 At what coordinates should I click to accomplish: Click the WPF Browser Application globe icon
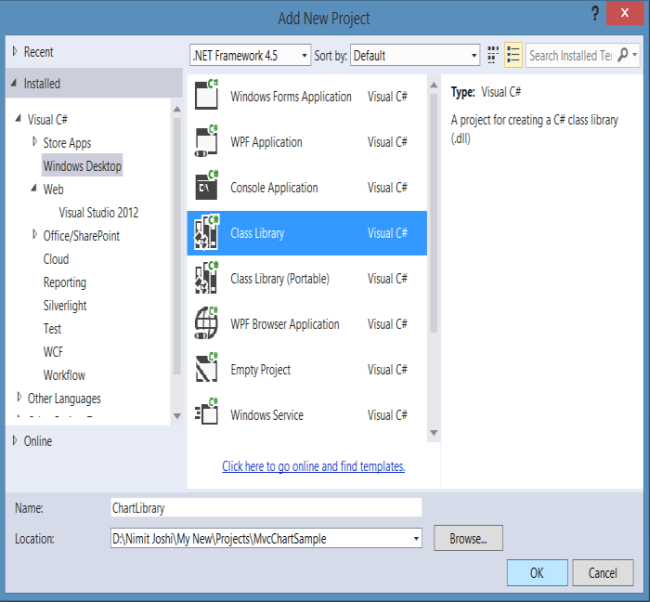coord(206,323)
